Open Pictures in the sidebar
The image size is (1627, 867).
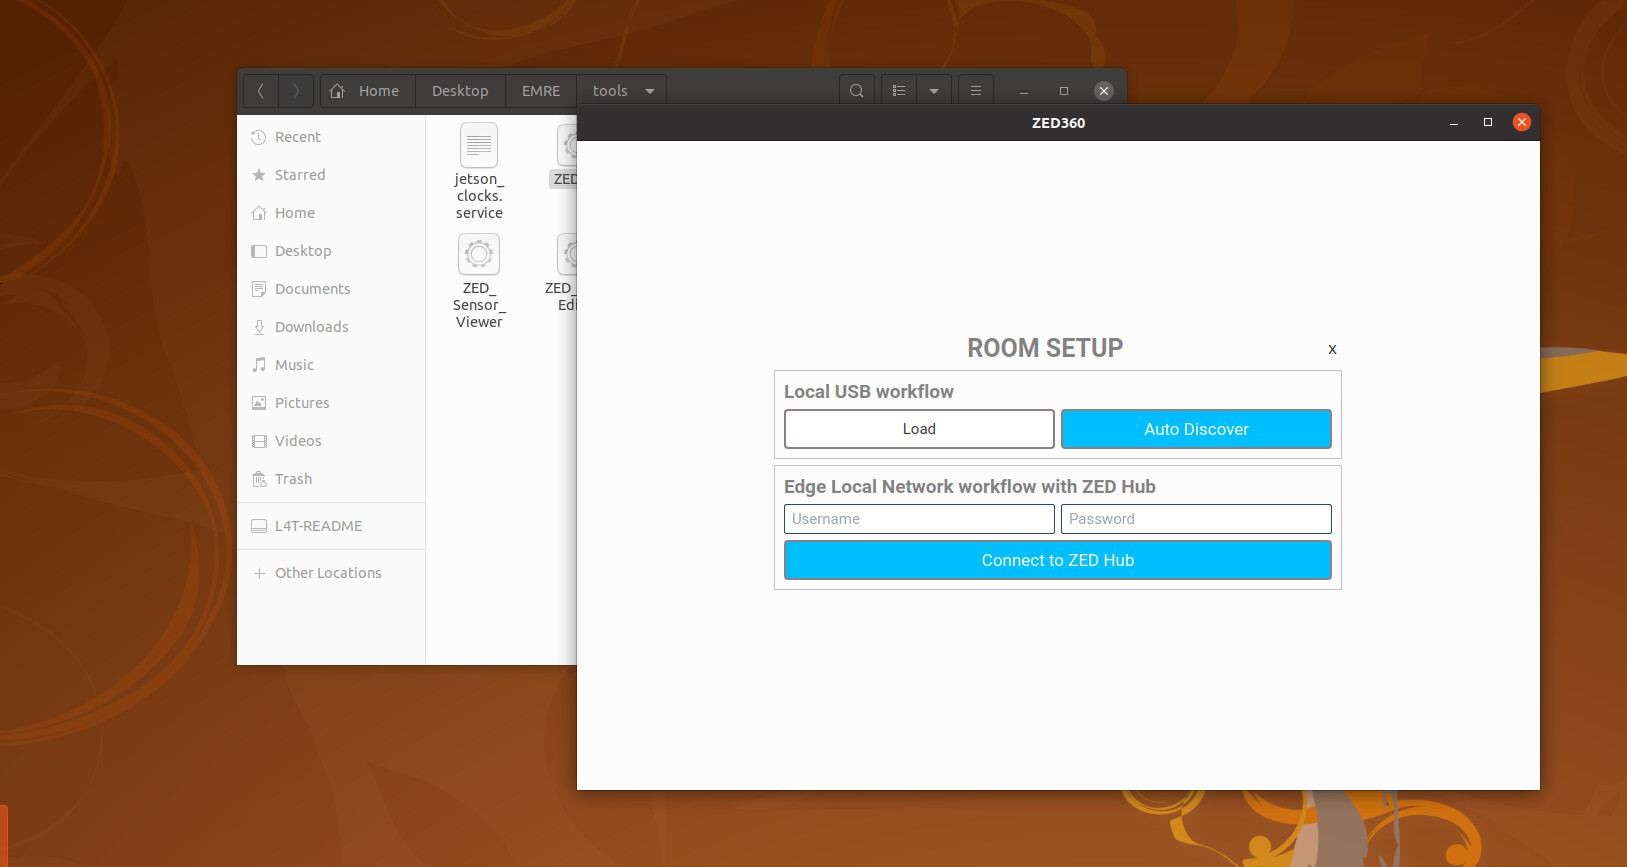pyautogui.click(x=331, y=403)
